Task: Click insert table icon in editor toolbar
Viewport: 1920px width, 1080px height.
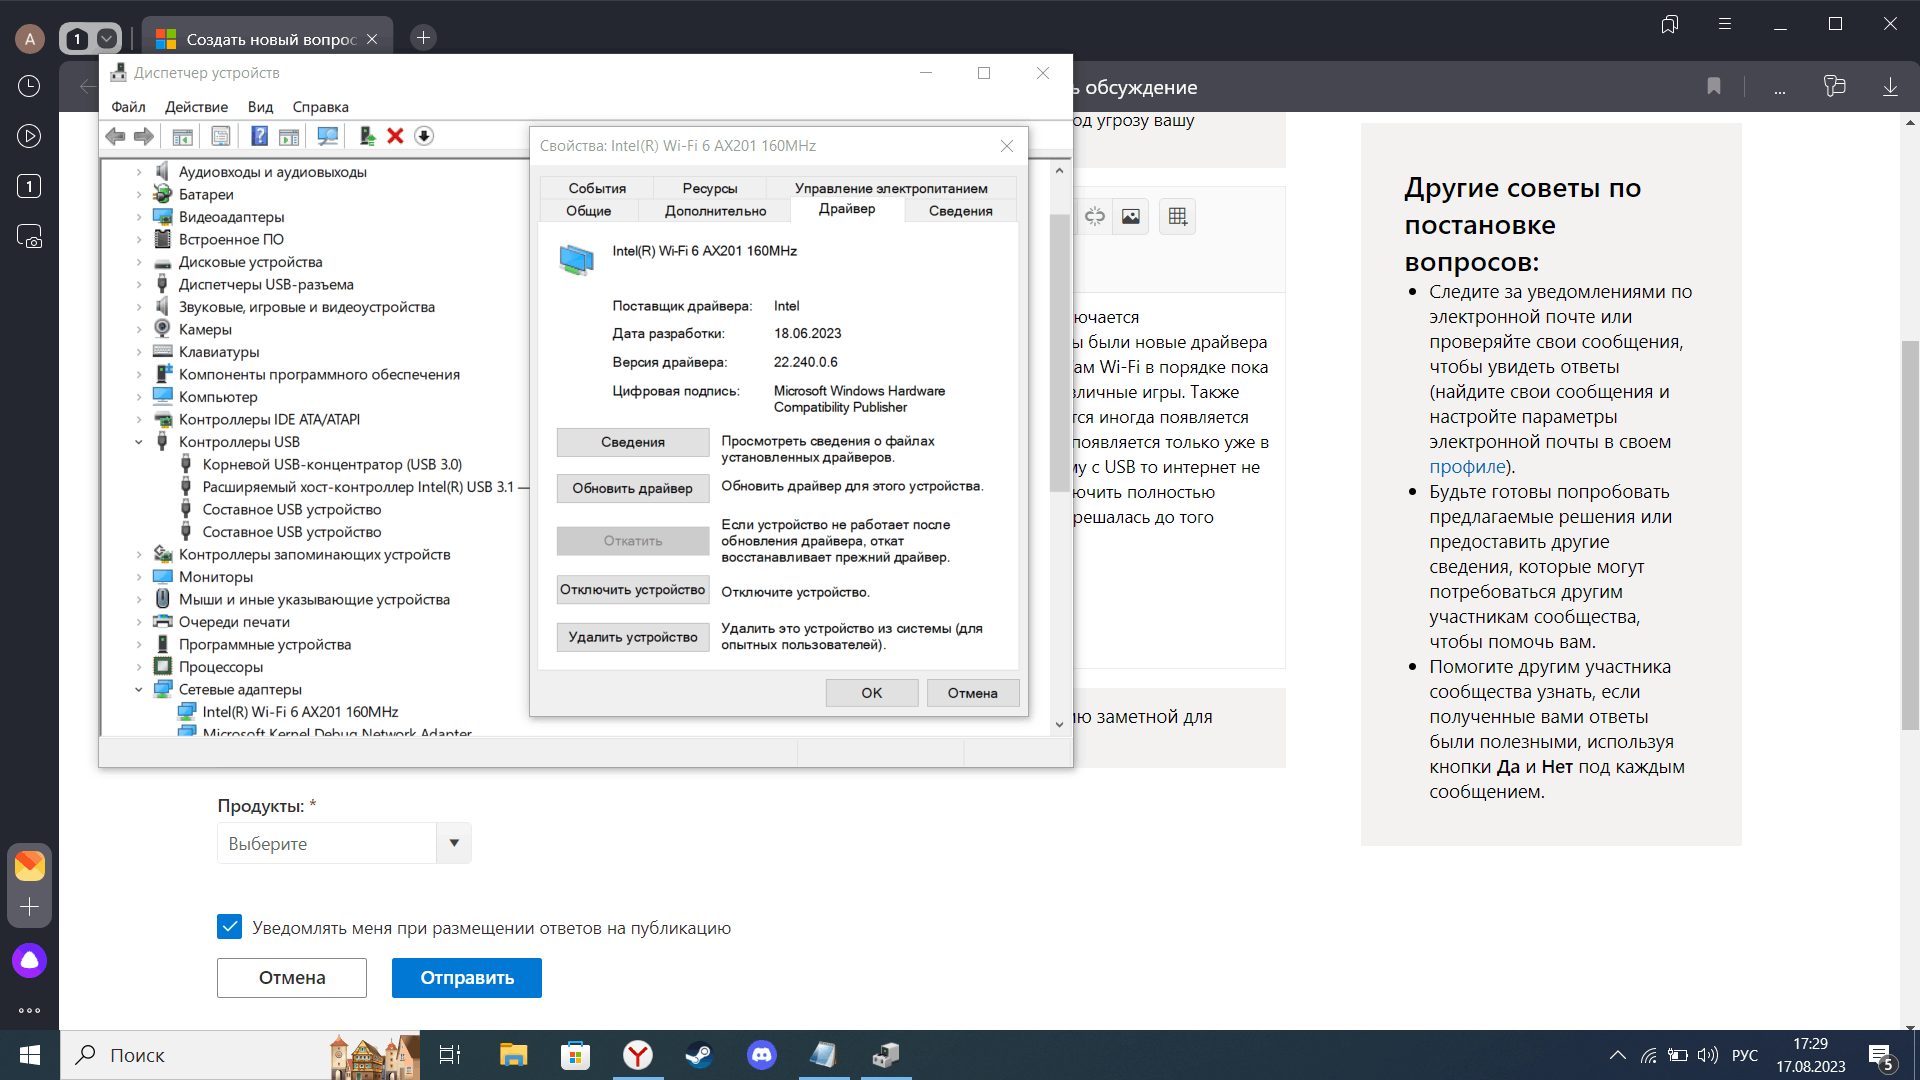Action: (1178, 216)
